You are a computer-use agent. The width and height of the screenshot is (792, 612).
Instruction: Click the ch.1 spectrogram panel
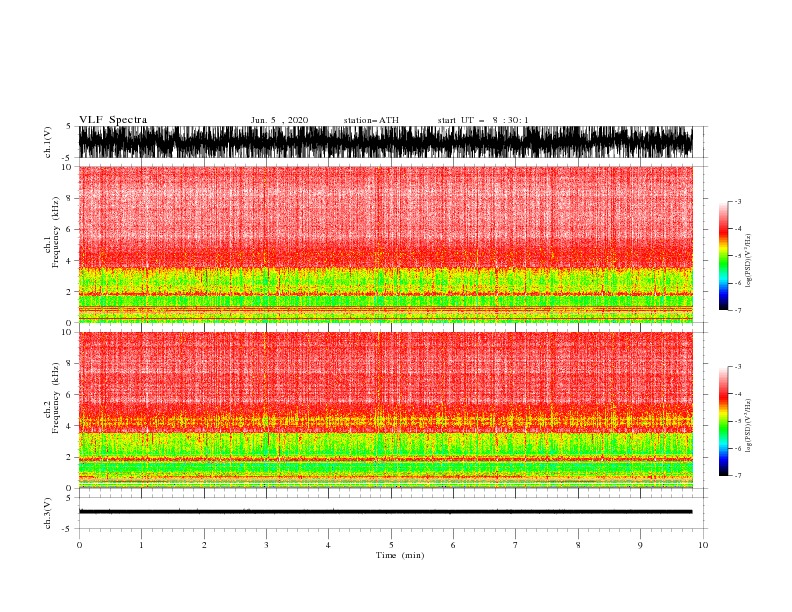(385, 244)
